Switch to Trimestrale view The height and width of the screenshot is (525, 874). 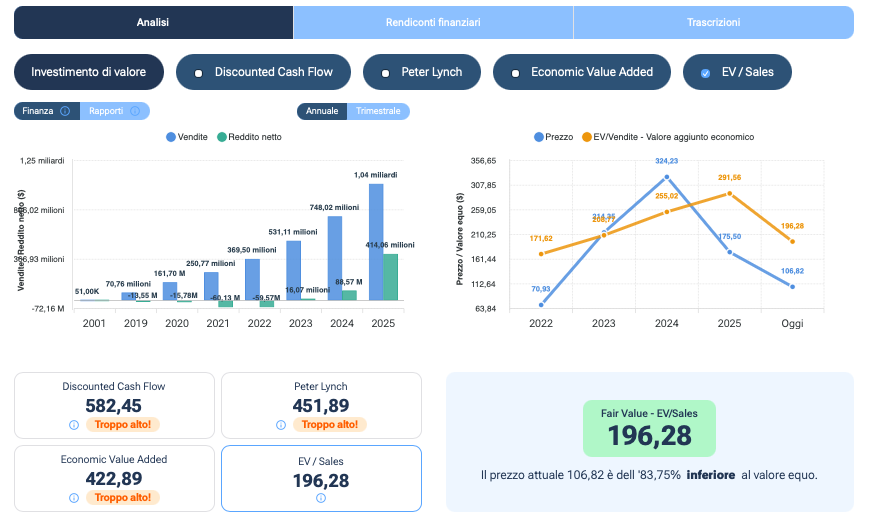[378, 111]
